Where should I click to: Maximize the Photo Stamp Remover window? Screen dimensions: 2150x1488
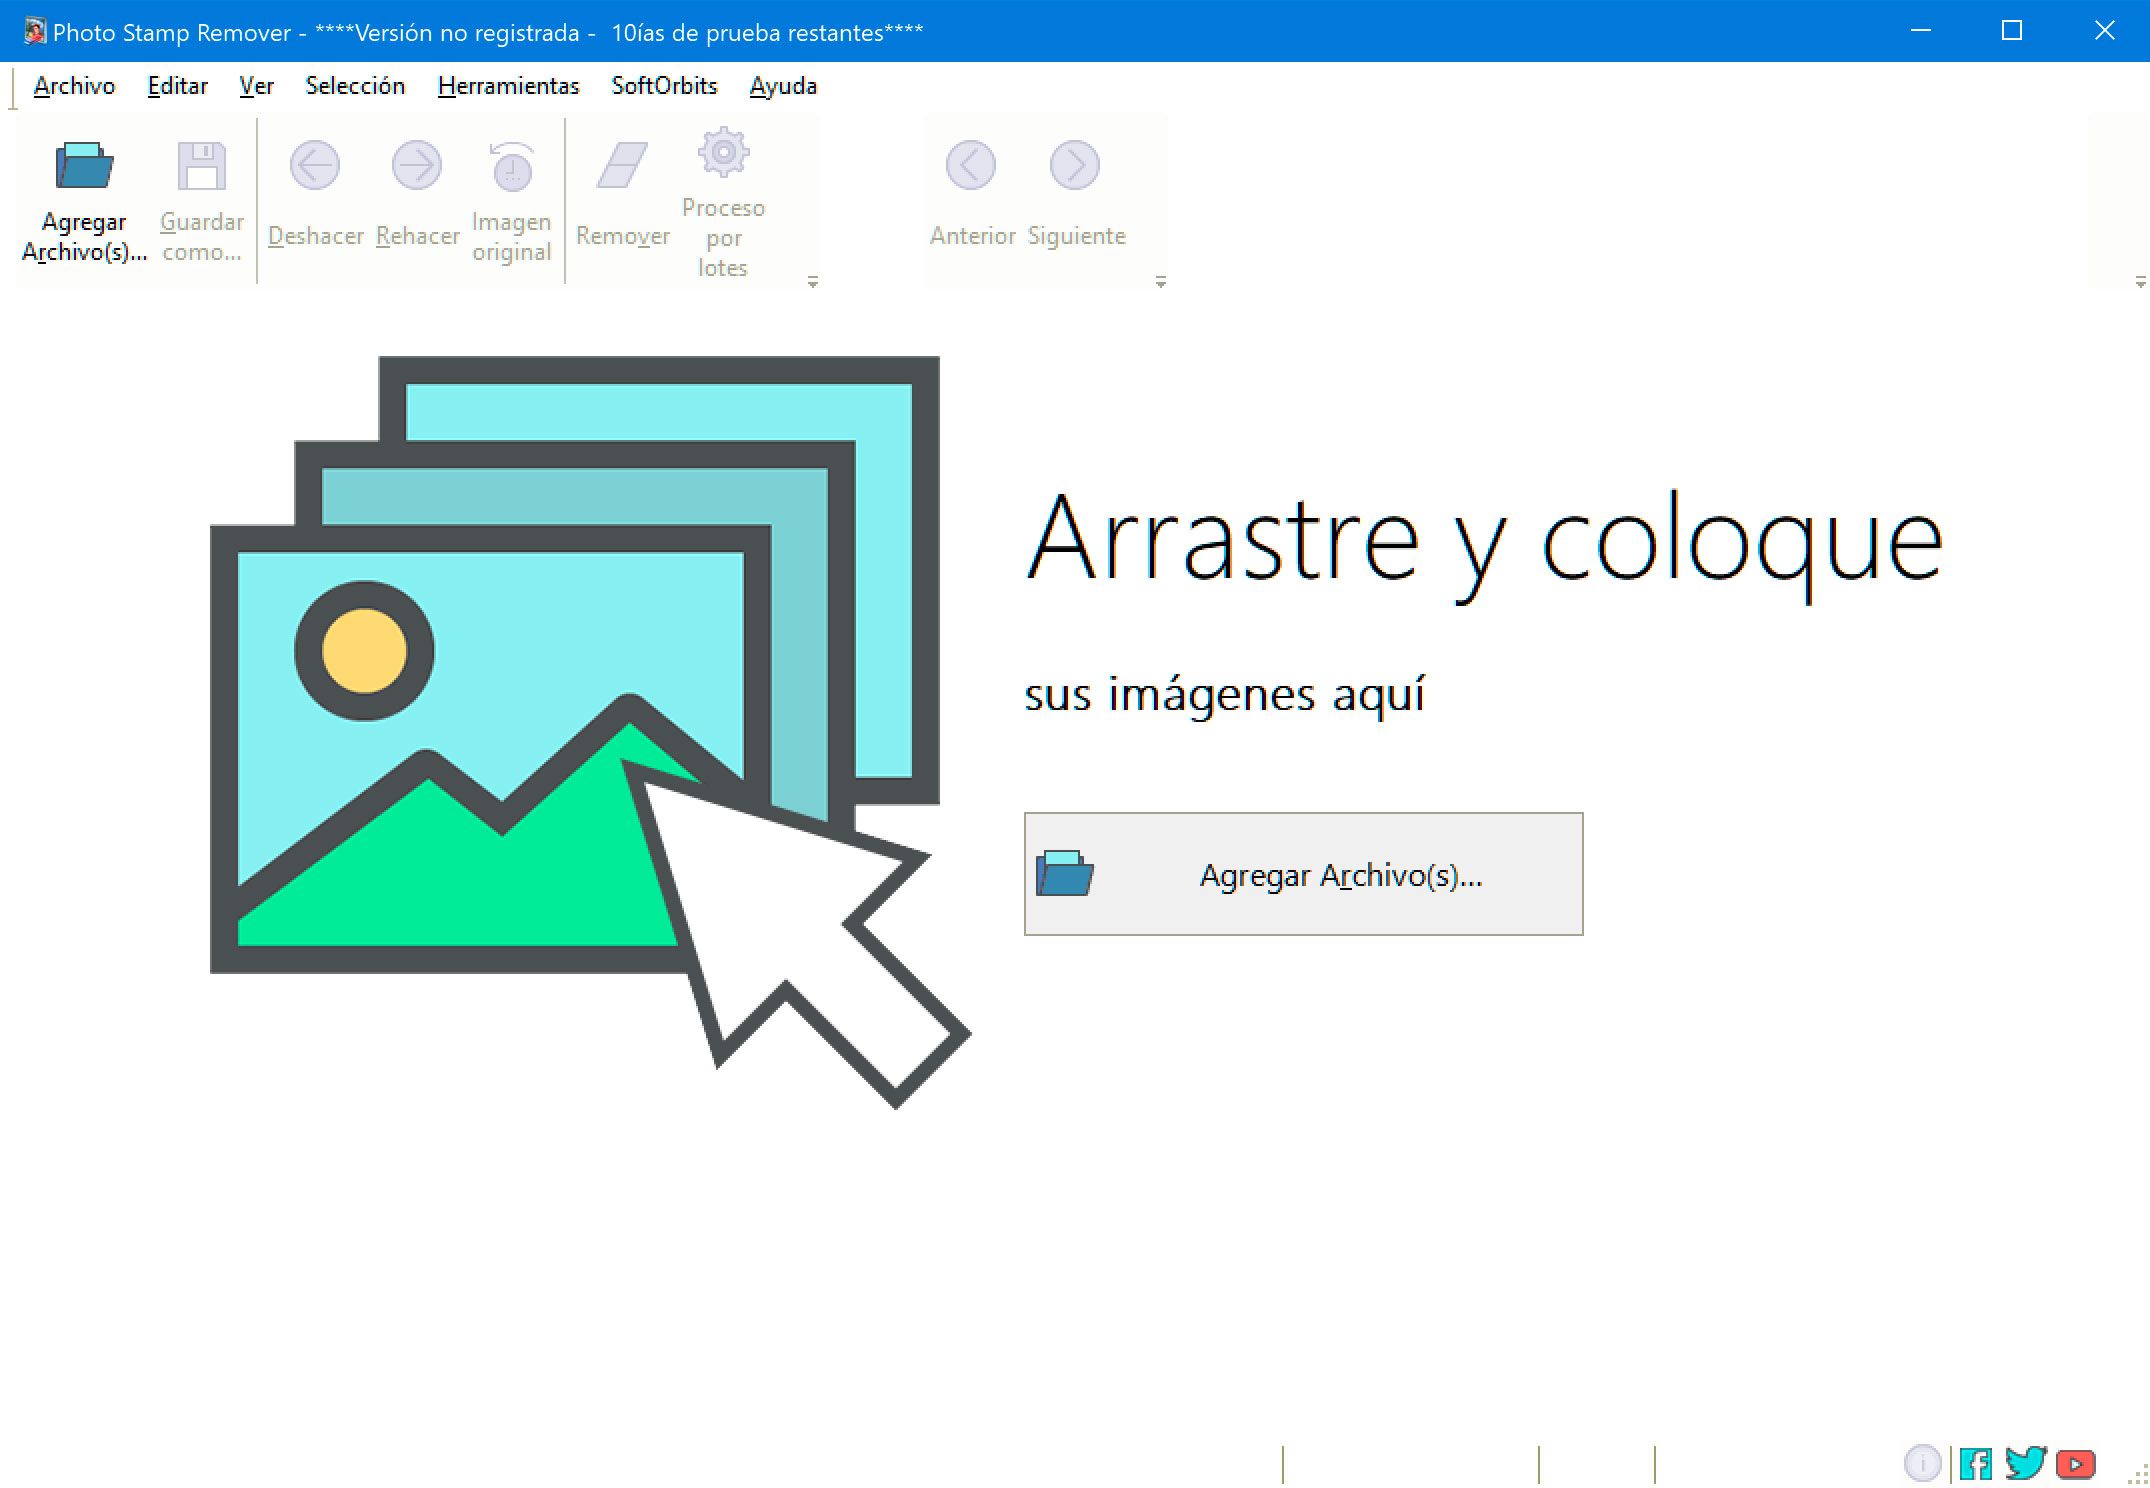(x=2012, y=31)
